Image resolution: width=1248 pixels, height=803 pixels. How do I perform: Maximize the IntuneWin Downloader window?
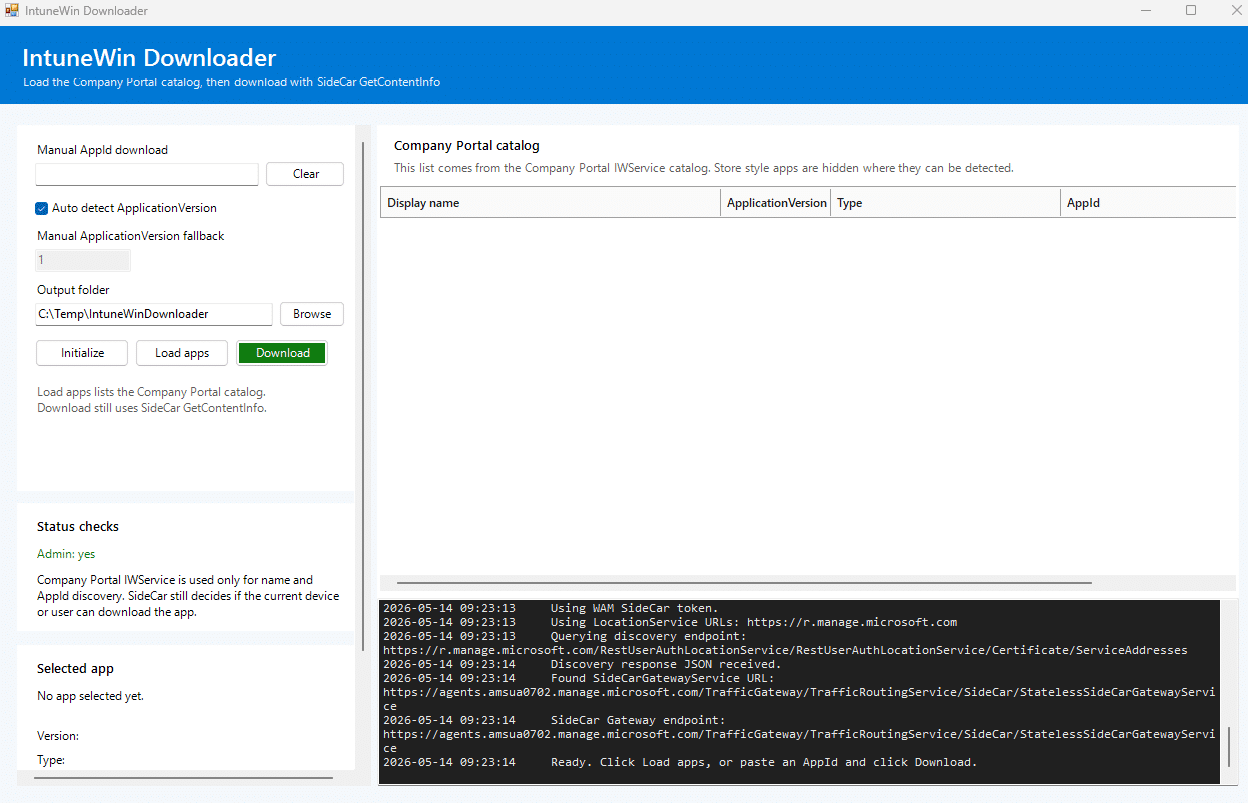click(1191, 10)
